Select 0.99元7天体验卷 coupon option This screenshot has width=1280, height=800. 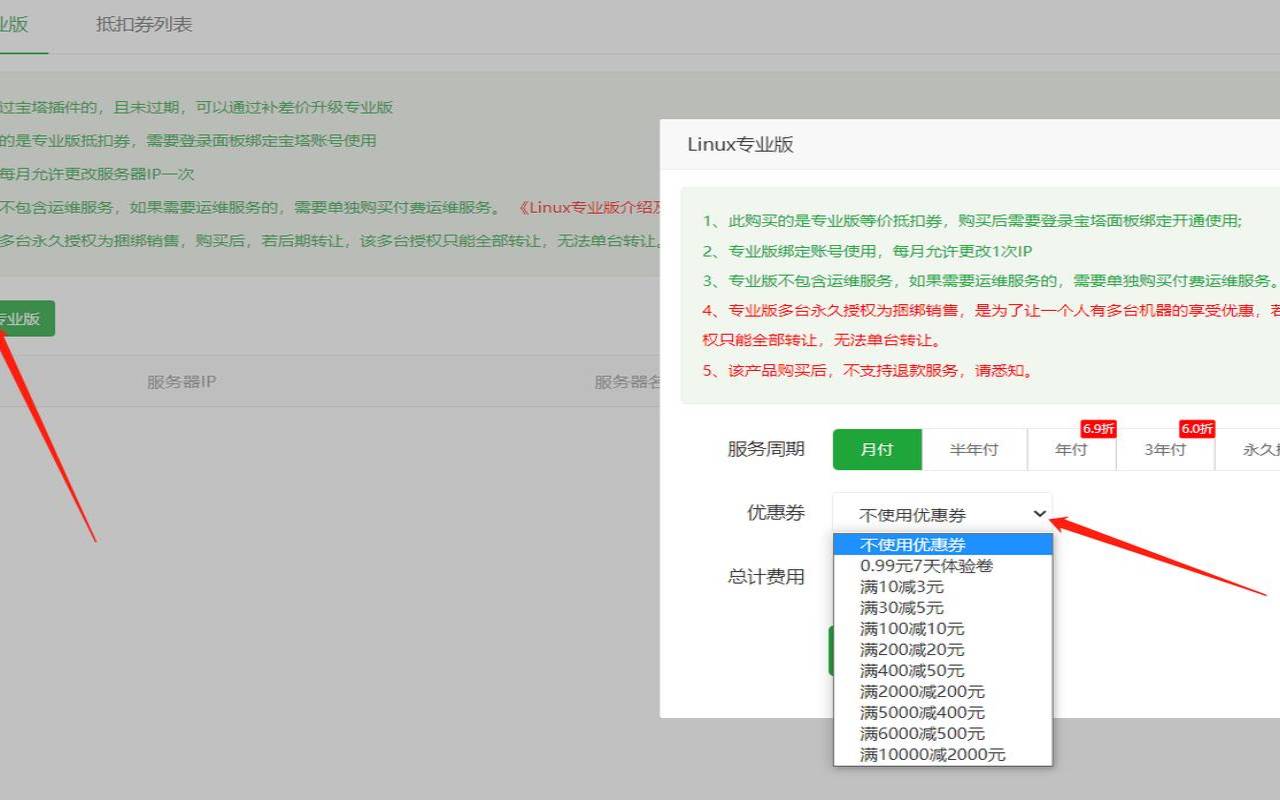[943, 565]
